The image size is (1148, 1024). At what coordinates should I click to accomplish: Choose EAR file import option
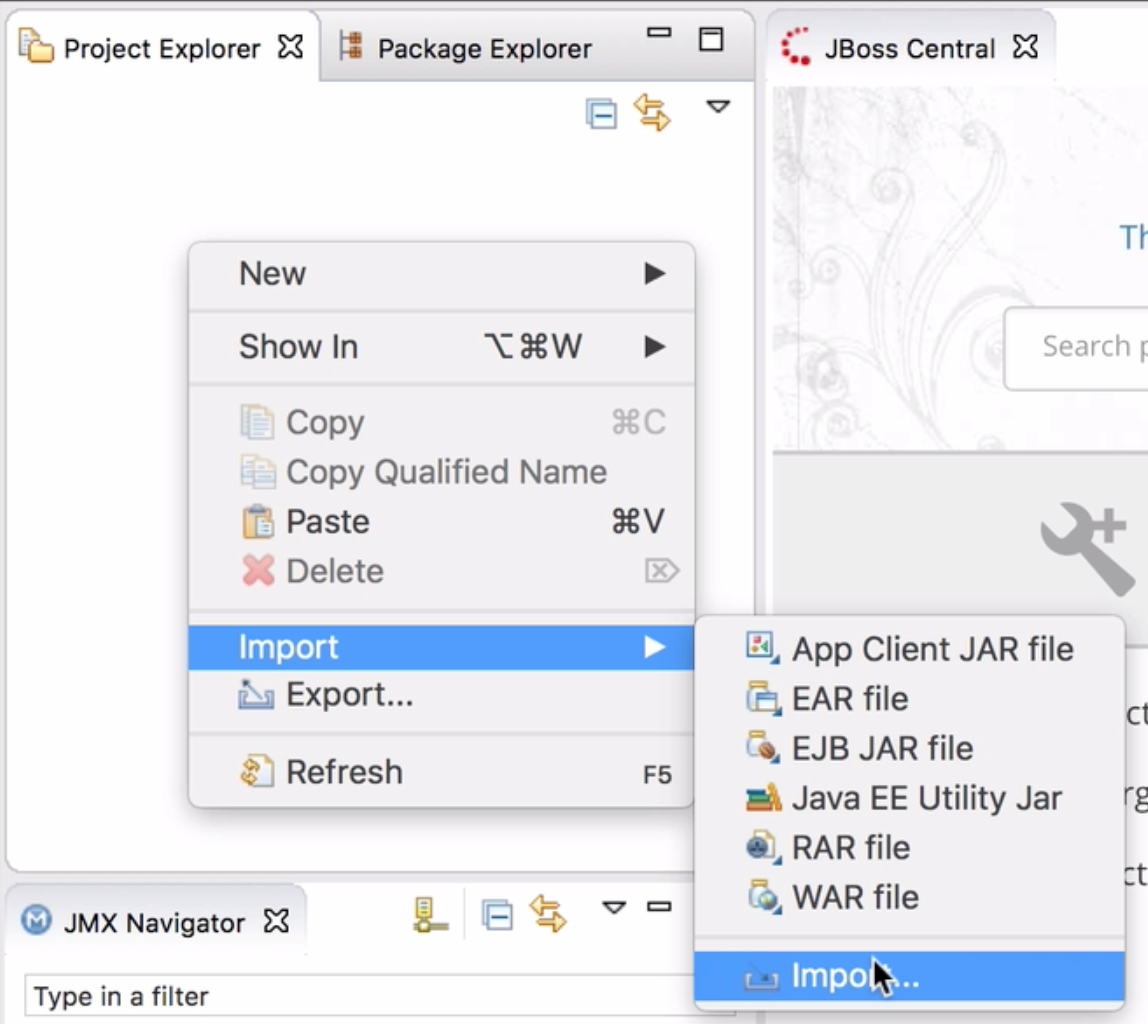click(849, 699)
